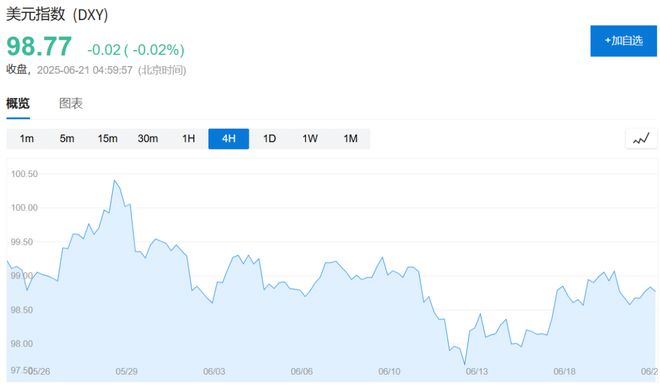
Task: Choose the 5m time interval
Action: tap(67, 139)
